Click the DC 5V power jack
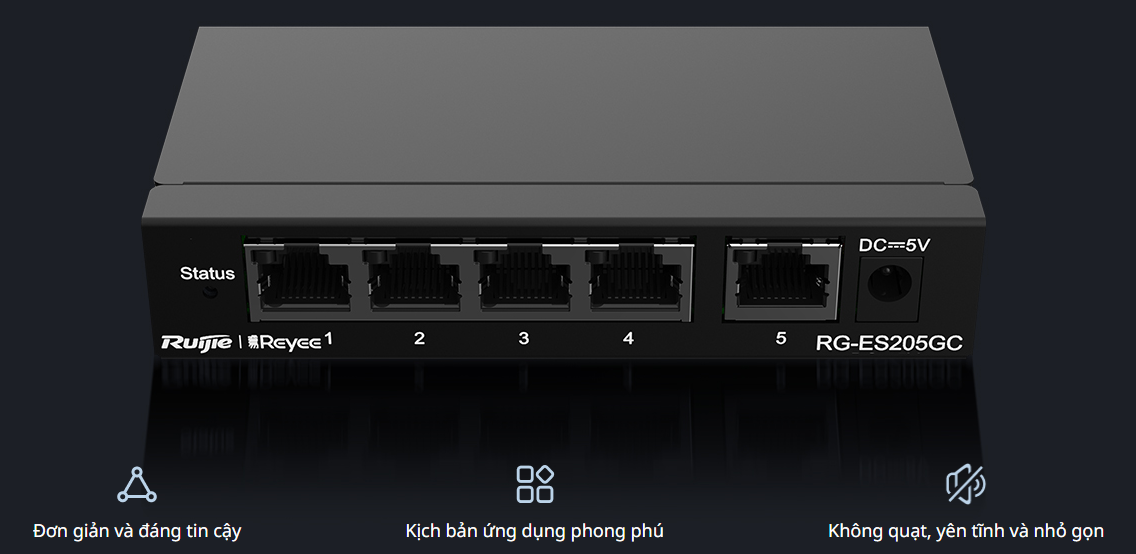1136x554 pixels. [889, 288]
